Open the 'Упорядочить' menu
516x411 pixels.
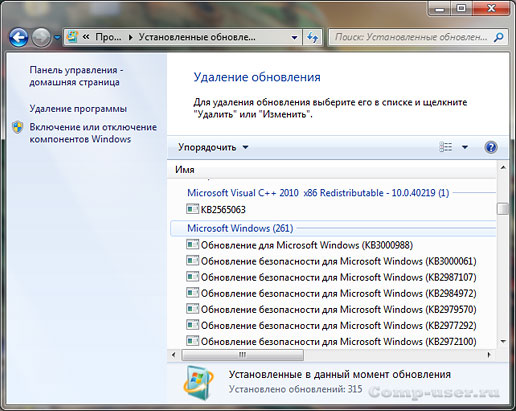tap(213, 147)
